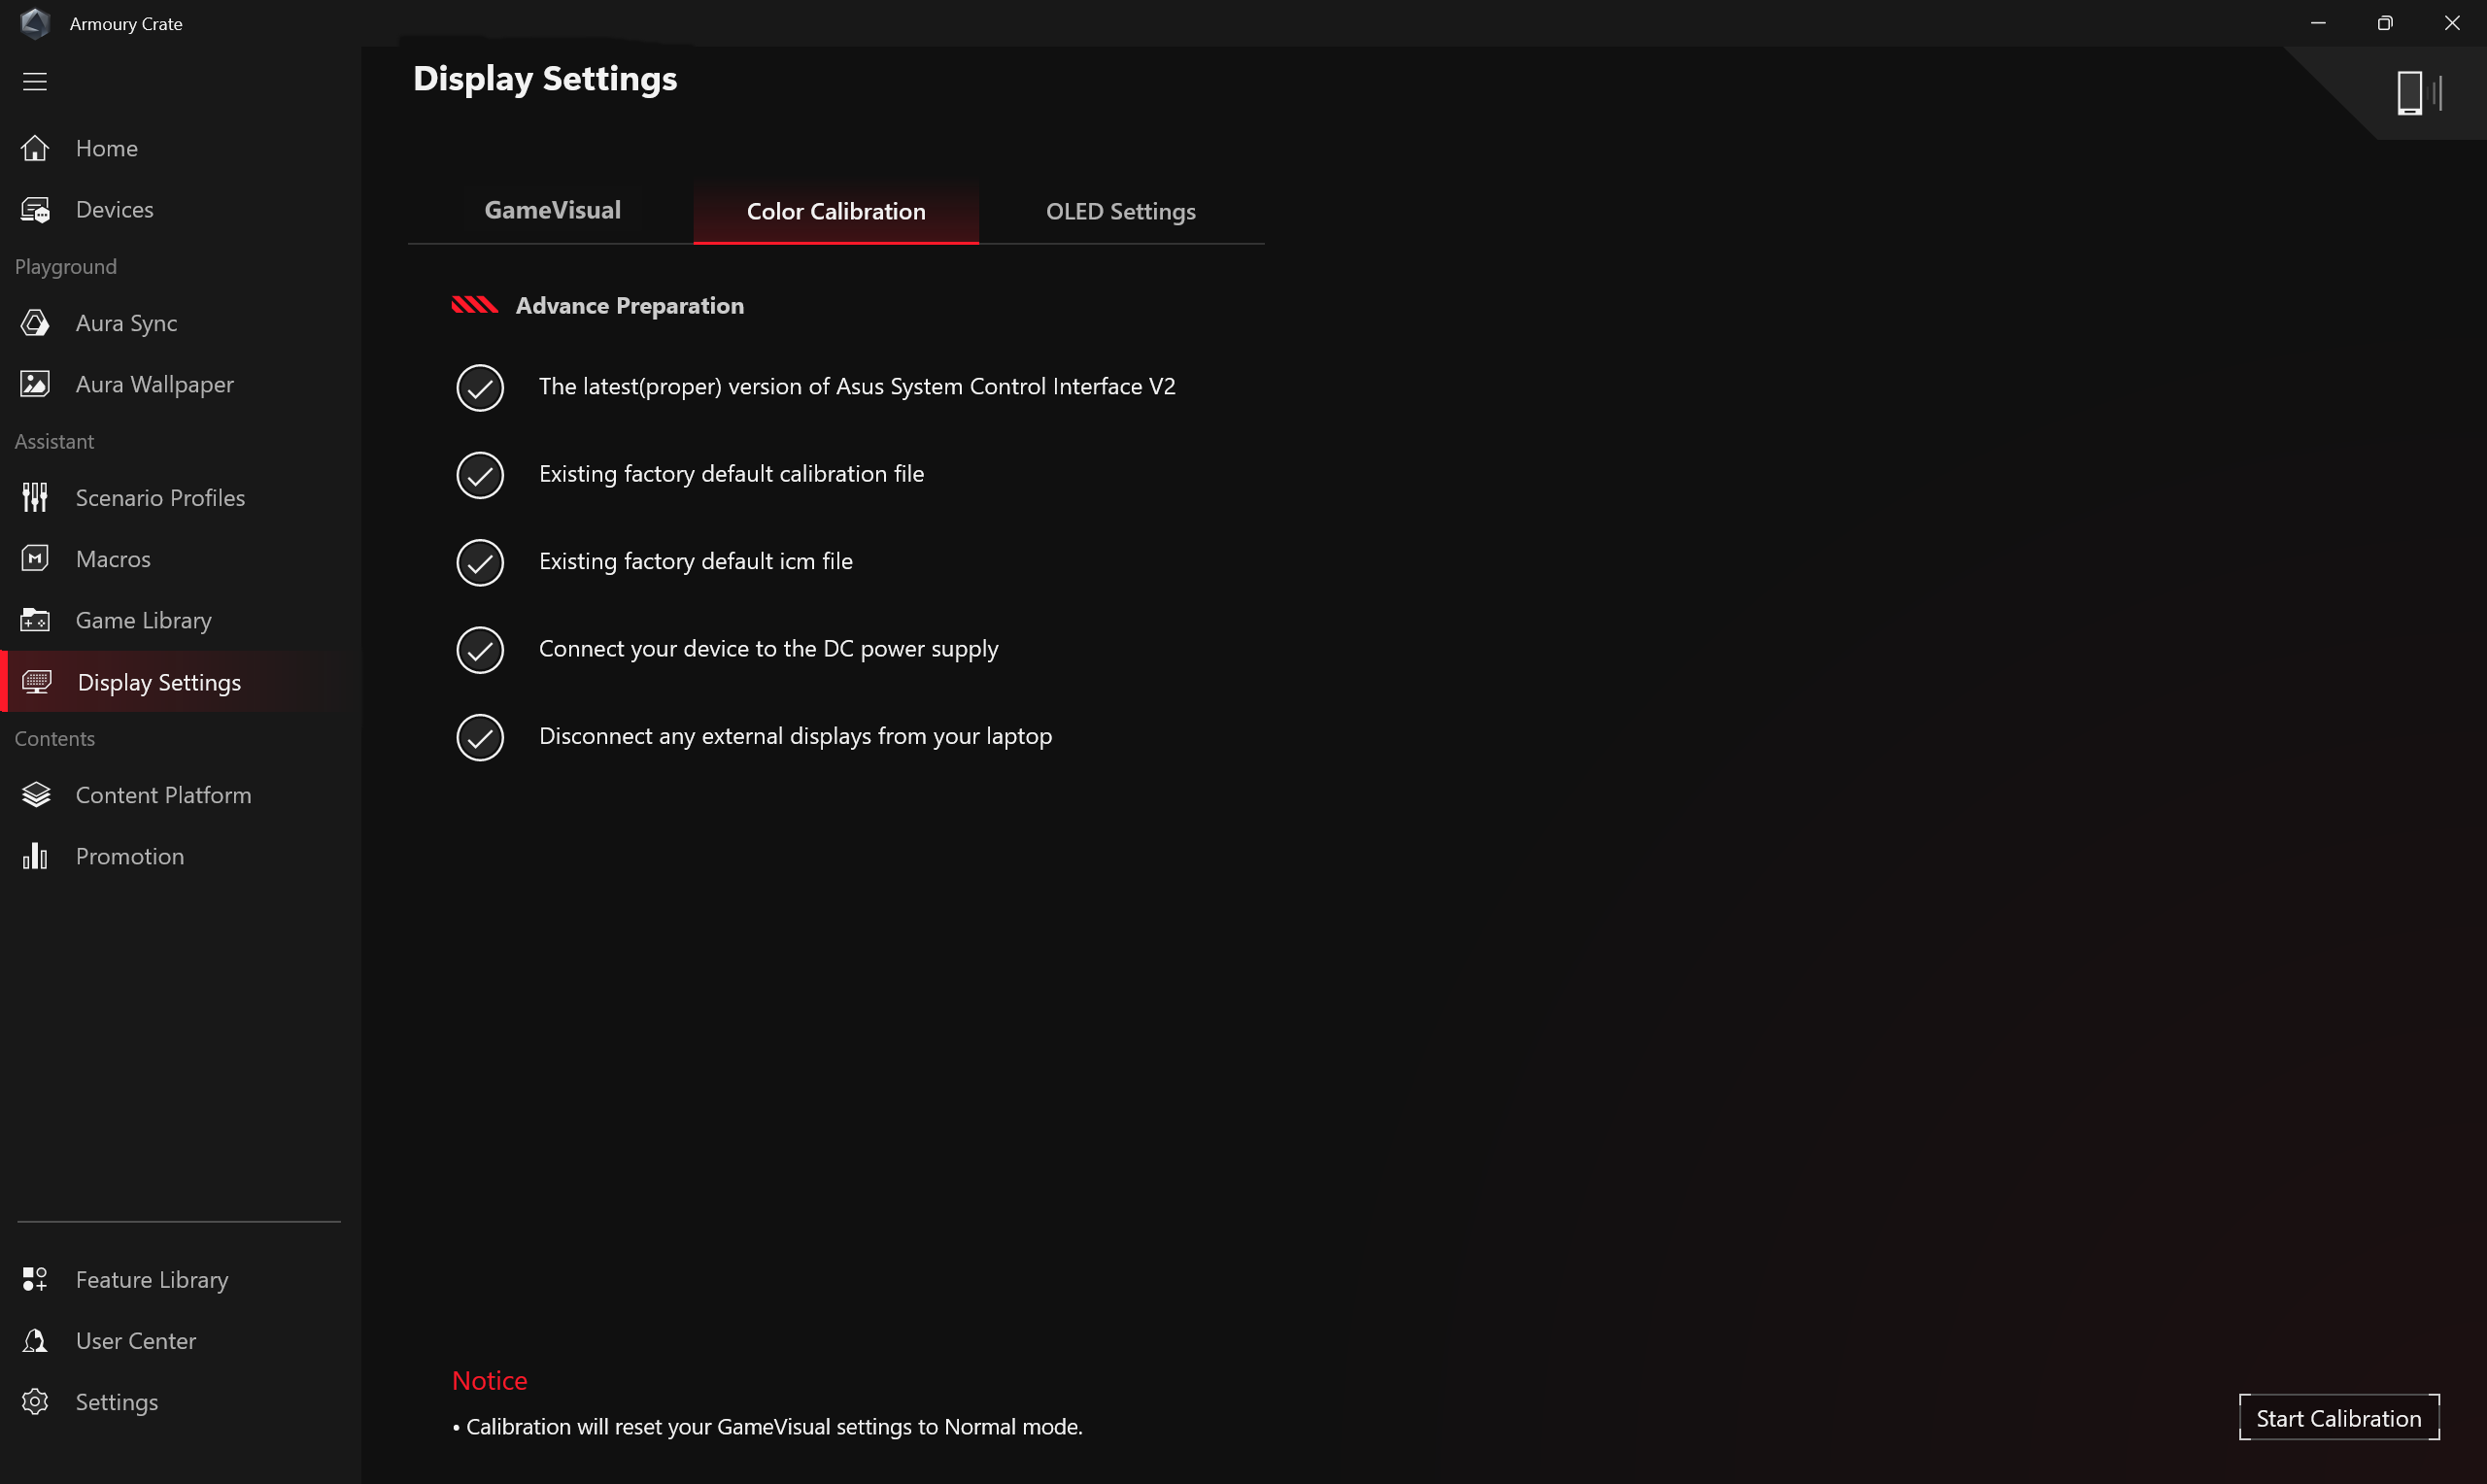The height and width of the screenshot is (1484, 2487).
Task: Click the Scenario Profiles sliders icon
Action: [x=35, y=498]
